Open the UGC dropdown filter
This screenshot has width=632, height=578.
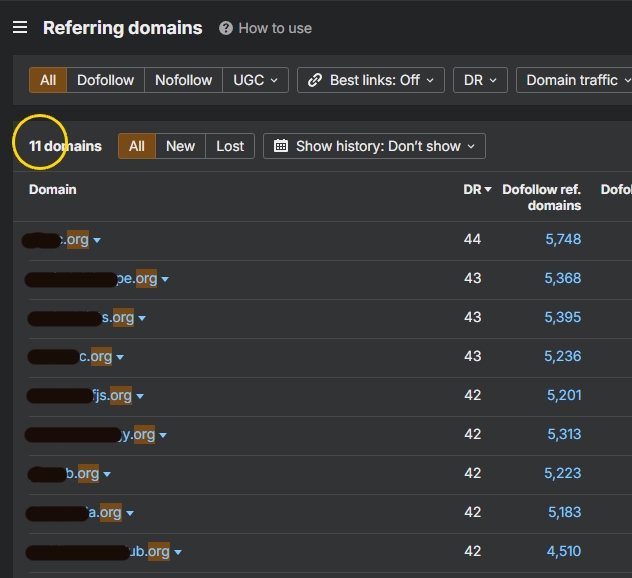tap(256, 80)
